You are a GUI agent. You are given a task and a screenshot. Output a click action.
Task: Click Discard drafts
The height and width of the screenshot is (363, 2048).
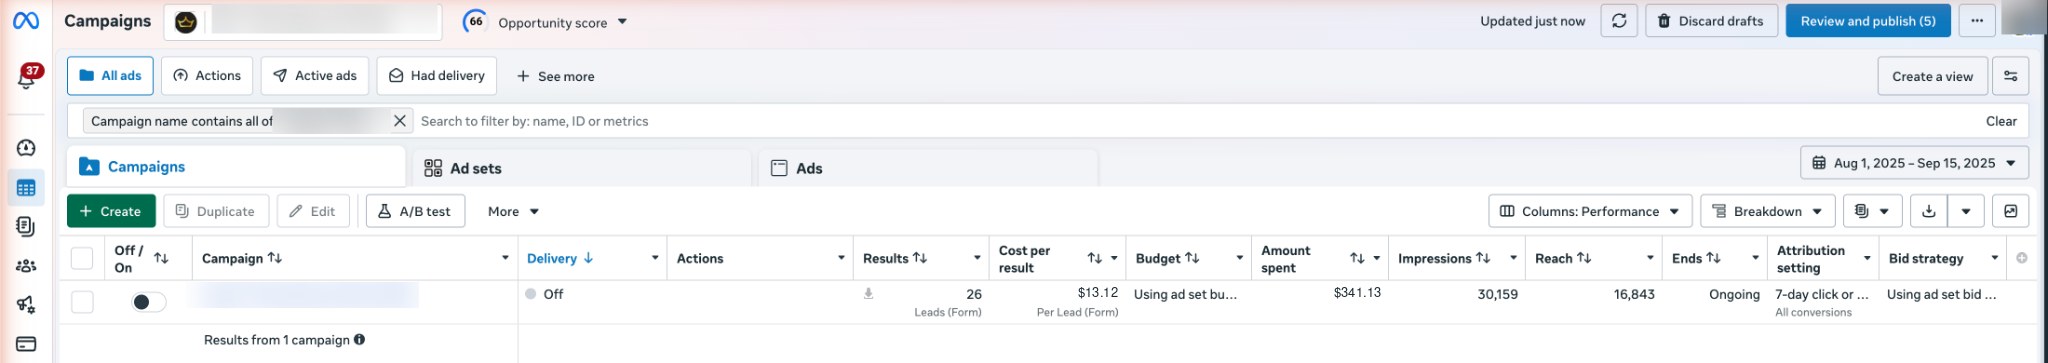pyautogui.click(x=1711, y=21)
